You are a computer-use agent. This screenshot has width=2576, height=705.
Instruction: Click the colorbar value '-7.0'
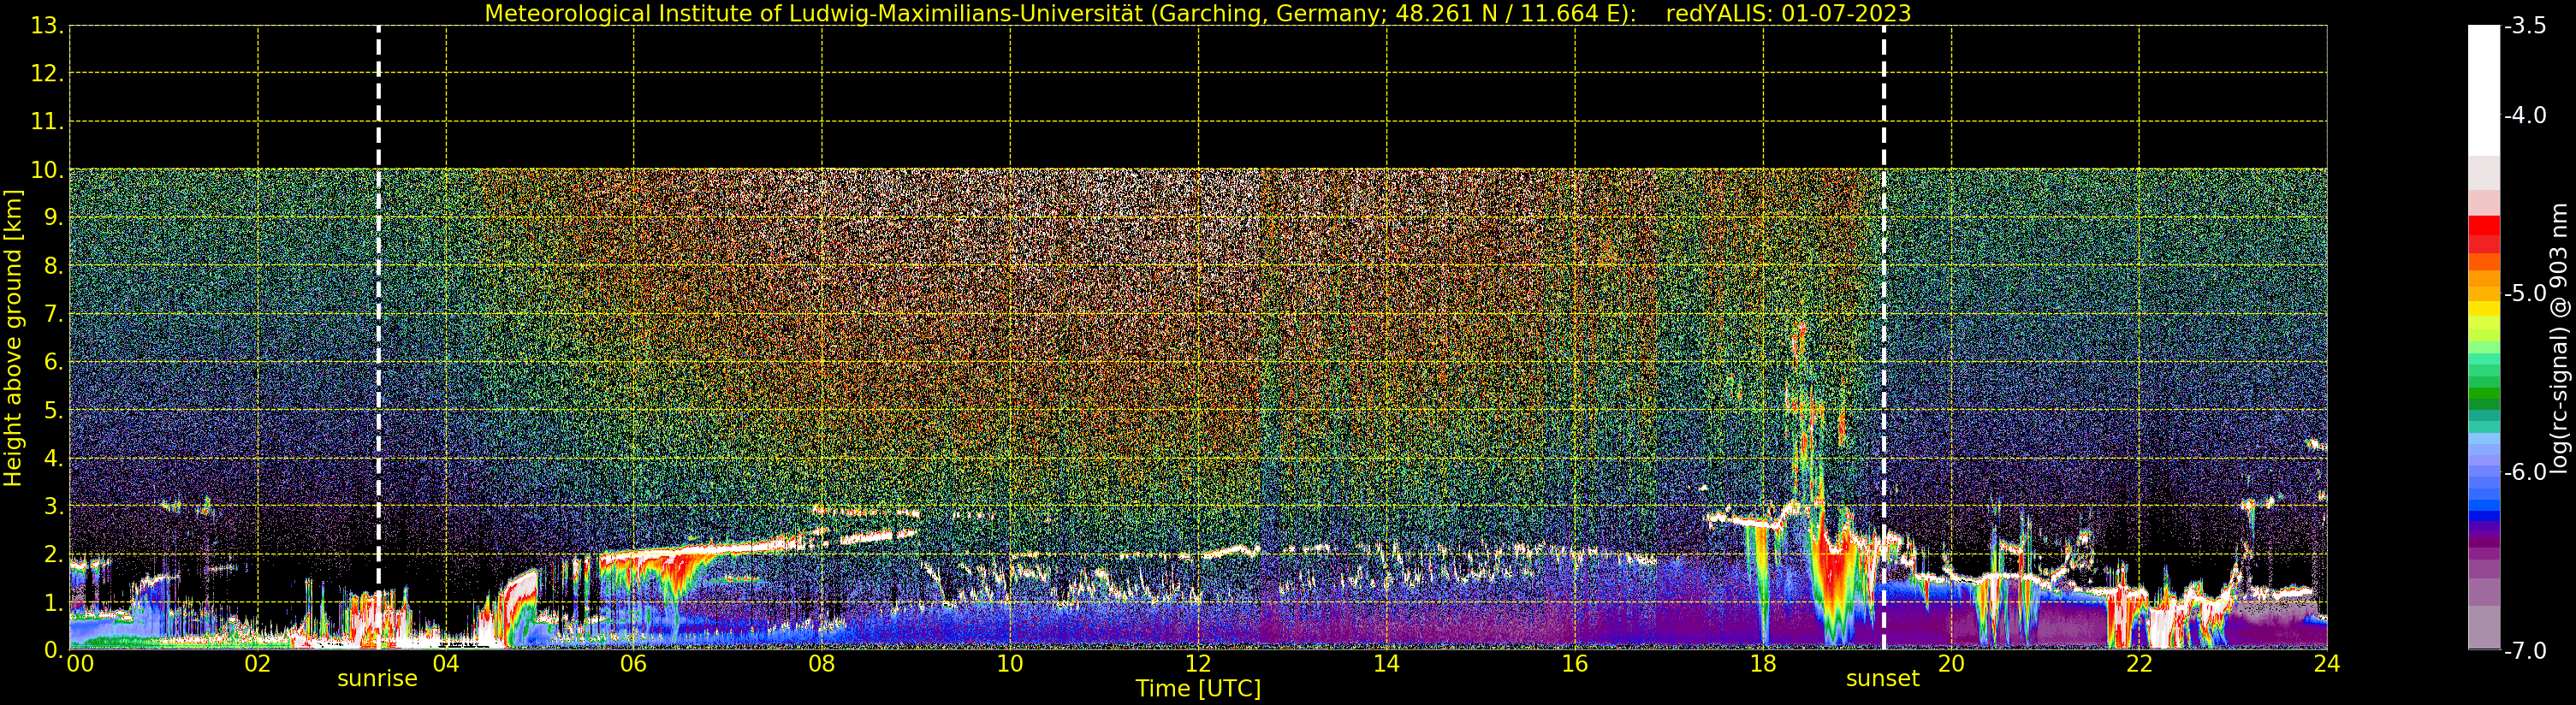coord(2525,651)
